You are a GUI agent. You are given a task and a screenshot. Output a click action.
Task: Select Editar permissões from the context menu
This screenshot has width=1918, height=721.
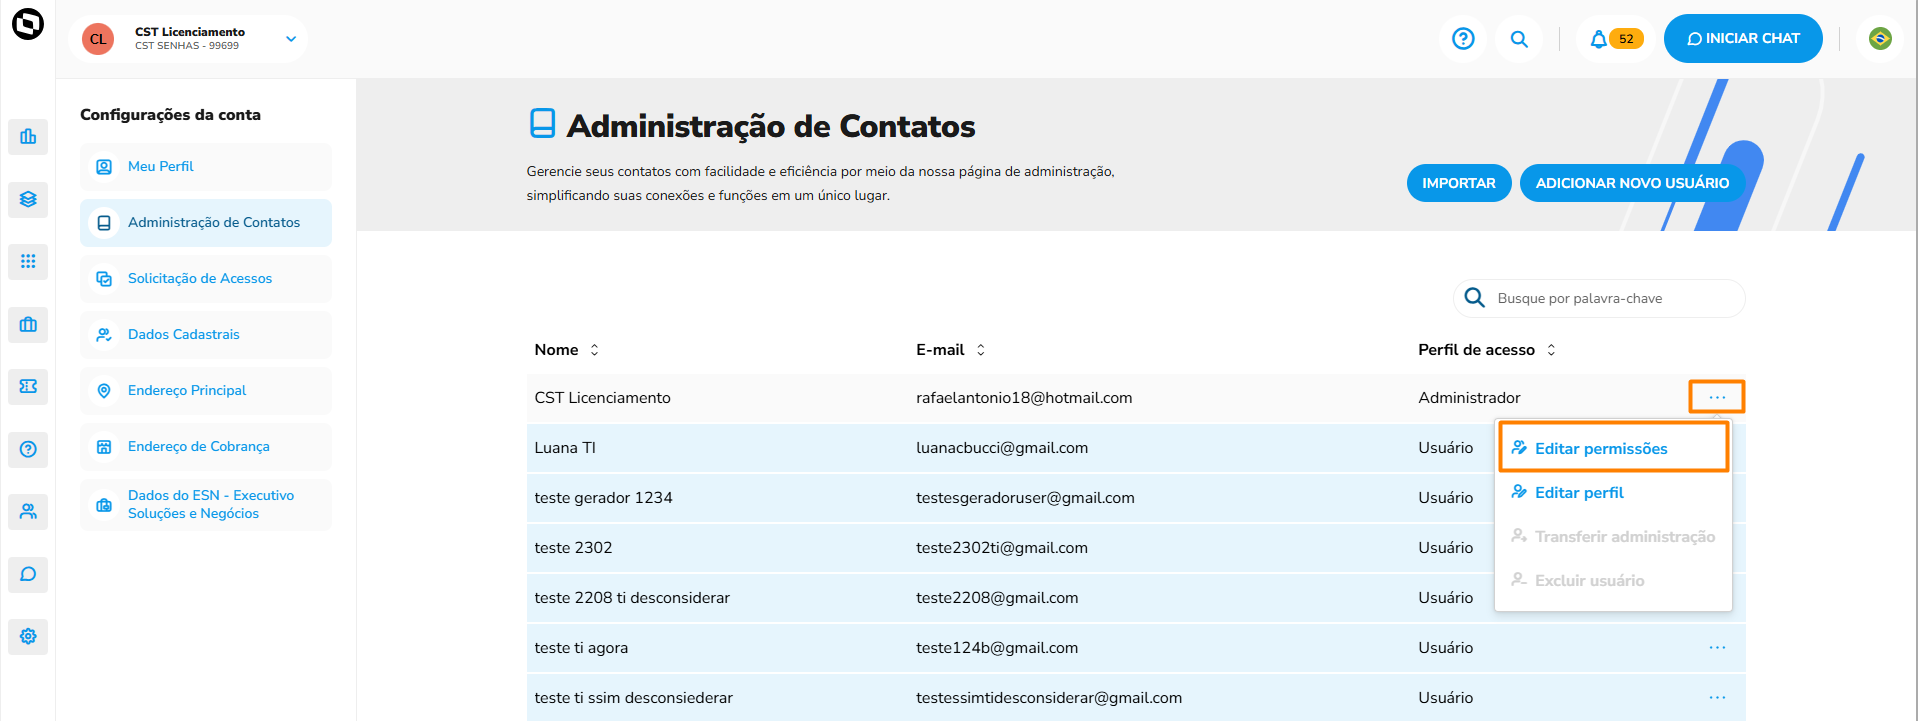click(x=1600, y=449)
